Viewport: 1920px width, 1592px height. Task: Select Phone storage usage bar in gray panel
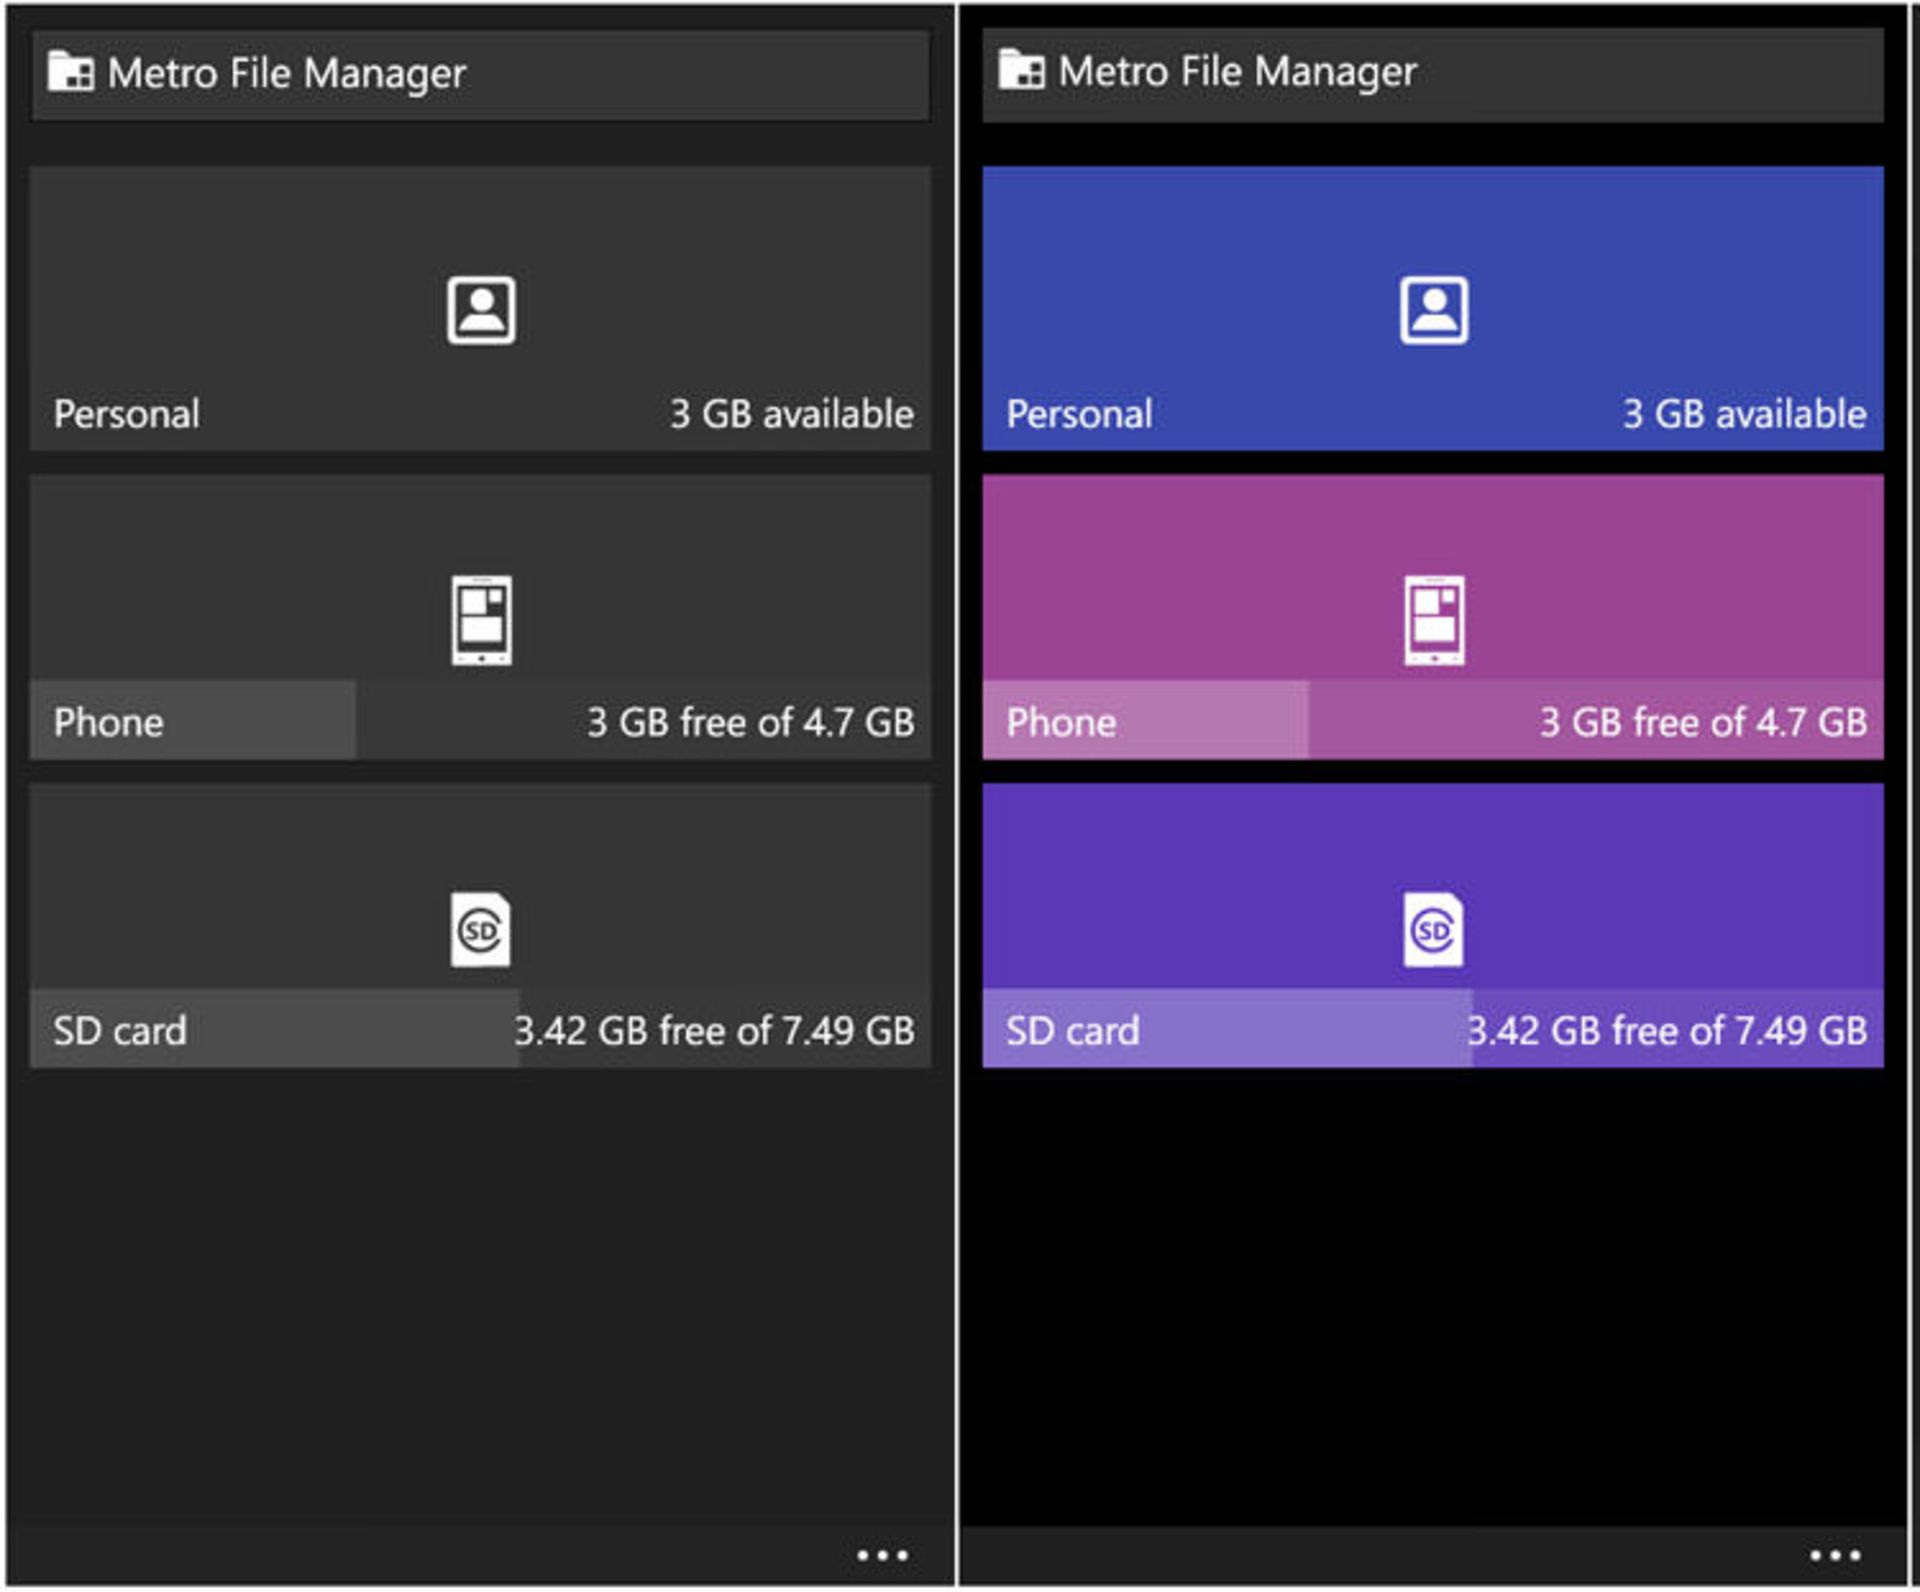(481, 721)
